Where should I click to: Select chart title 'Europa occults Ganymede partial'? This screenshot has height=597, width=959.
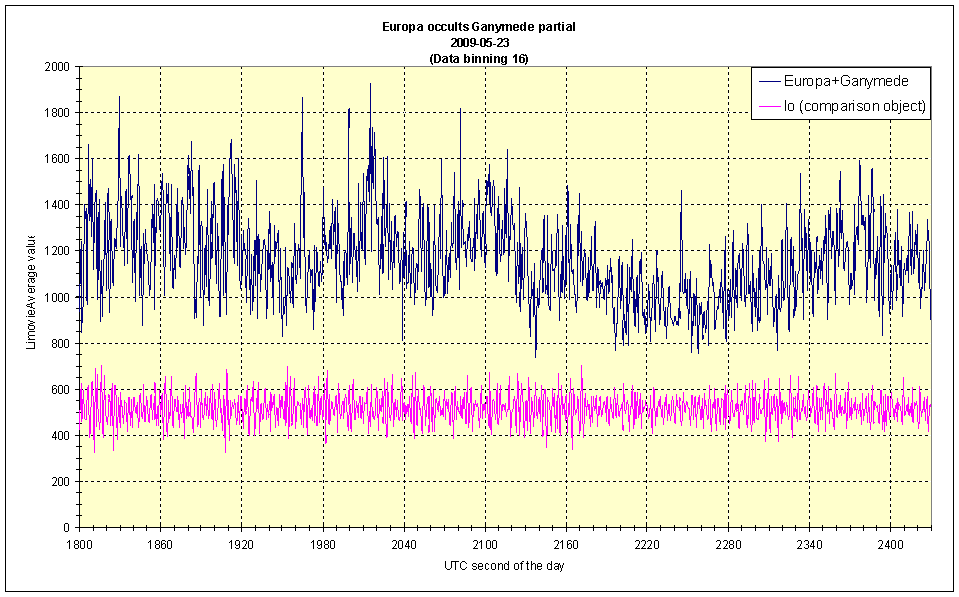pyautogui.click(x=478, y=27)
